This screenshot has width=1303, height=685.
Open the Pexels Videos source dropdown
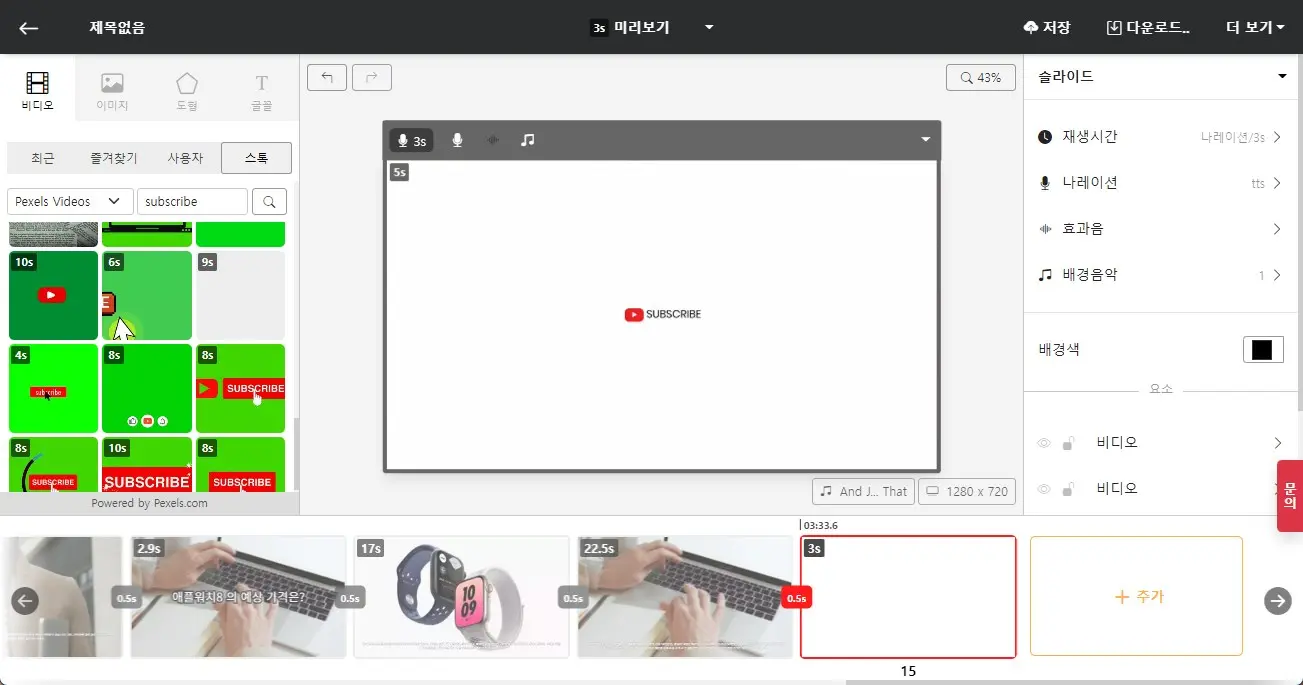[x=68, y=201]
